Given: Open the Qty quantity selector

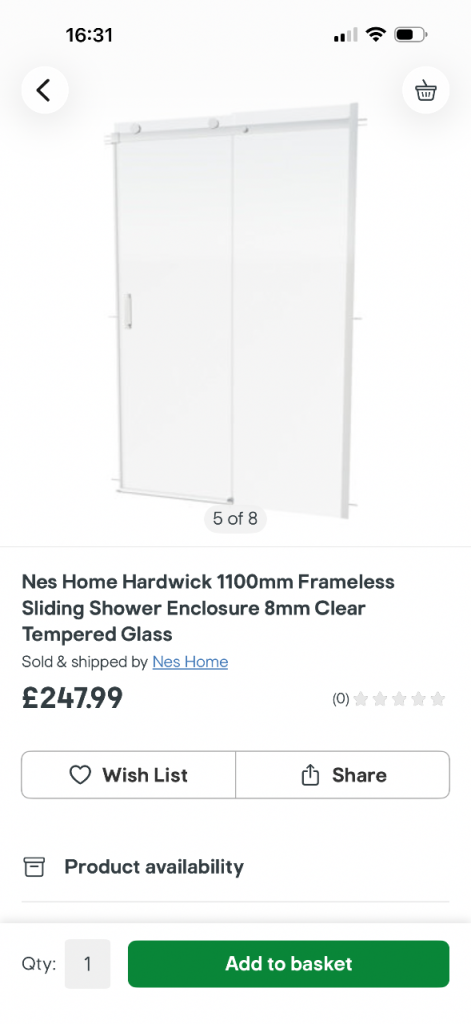Looking at the screenshot, I should click(88, 964).
